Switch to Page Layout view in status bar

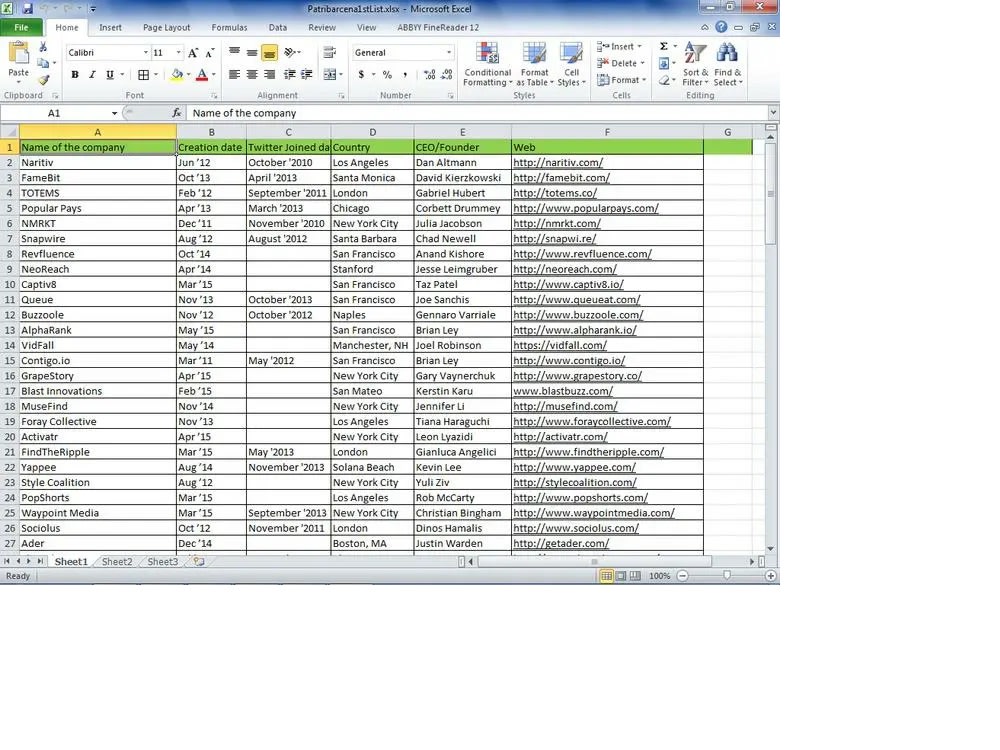(621, 576)
